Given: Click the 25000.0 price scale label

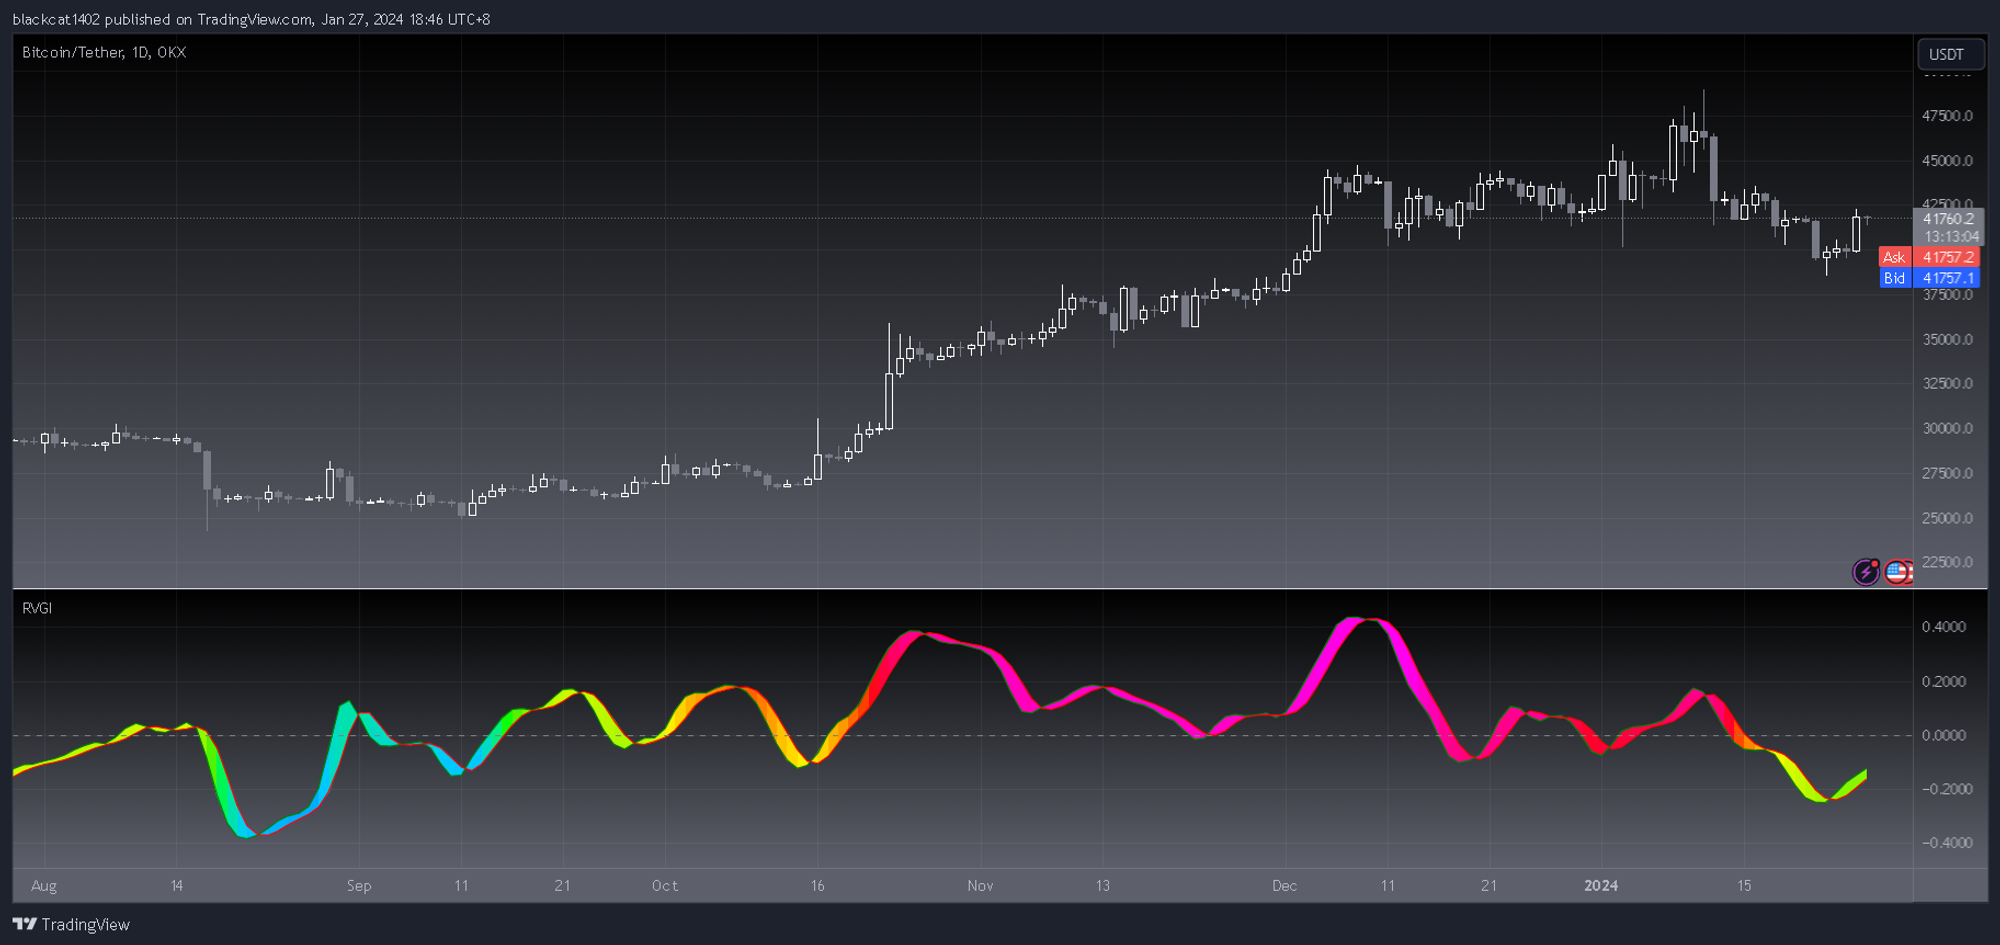Looking at the screenshot, I should (1947, 519).
